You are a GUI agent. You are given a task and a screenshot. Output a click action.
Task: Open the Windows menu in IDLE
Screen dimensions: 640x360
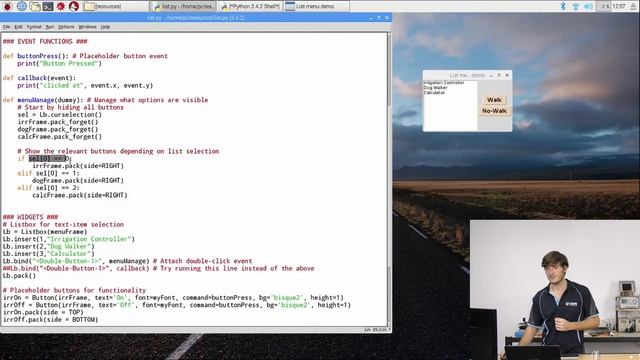[87, 27]
